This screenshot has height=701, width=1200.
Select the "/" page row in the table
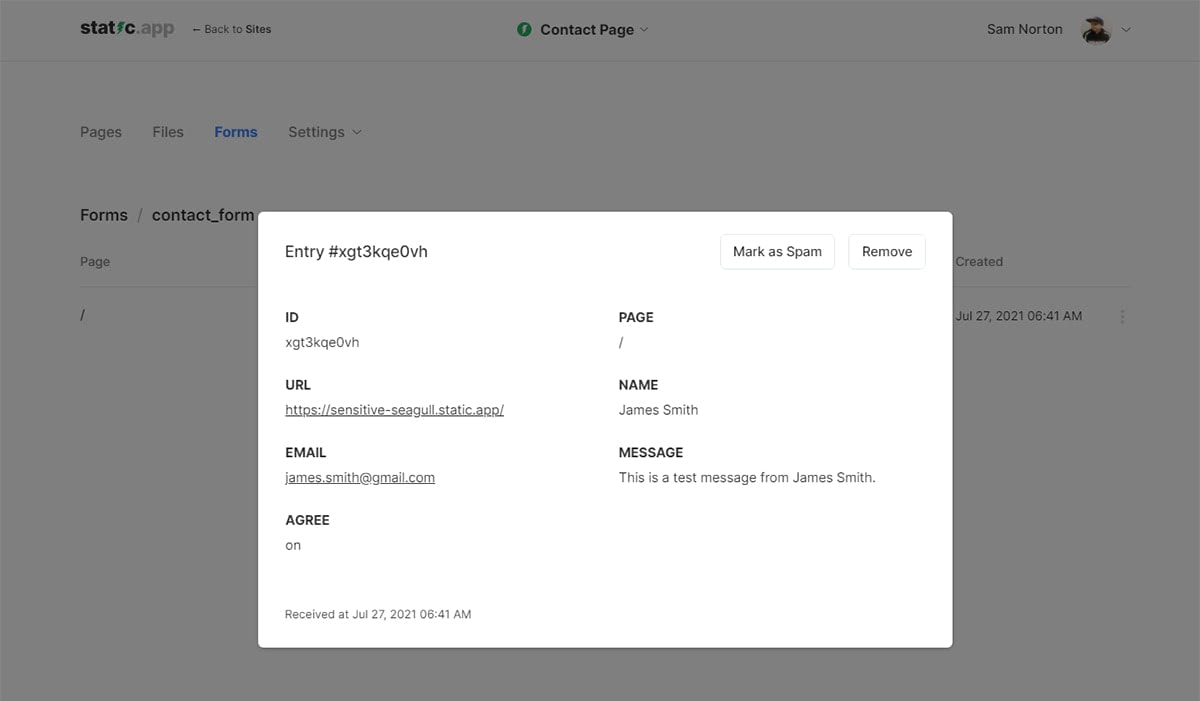[x=82, y=315]
